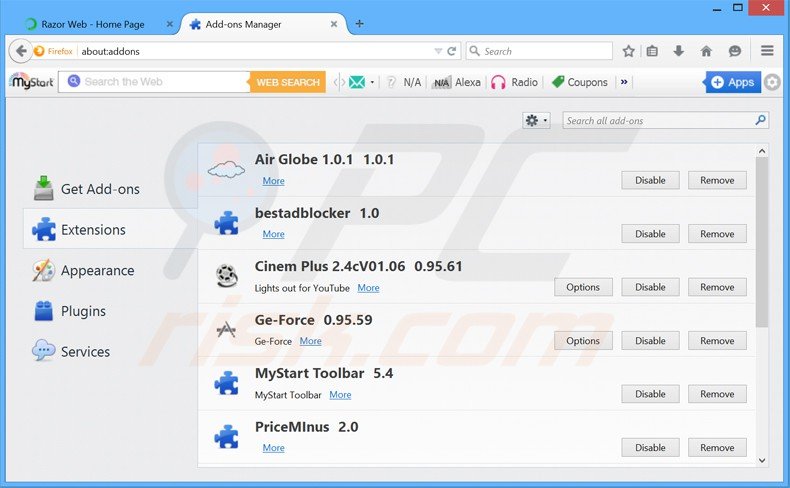The height and width of the screenshot is (488, 790).
Task: Go to home page with house icon
Action: pyautogui.click(x=706, y=51)
